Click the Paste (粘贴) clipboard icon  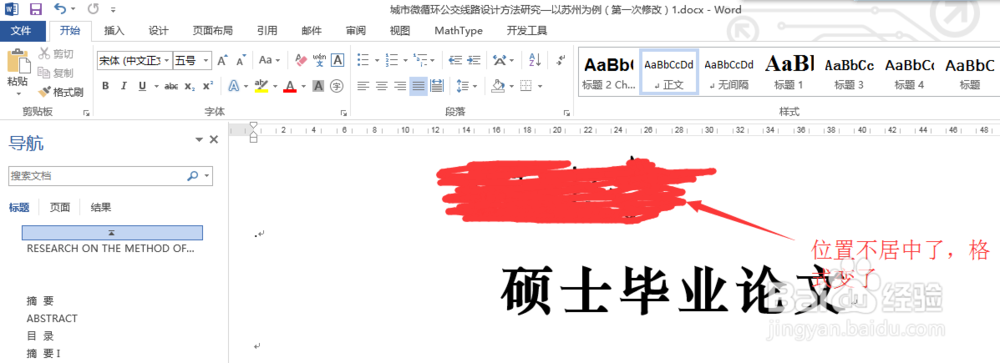tap(17, 61)
